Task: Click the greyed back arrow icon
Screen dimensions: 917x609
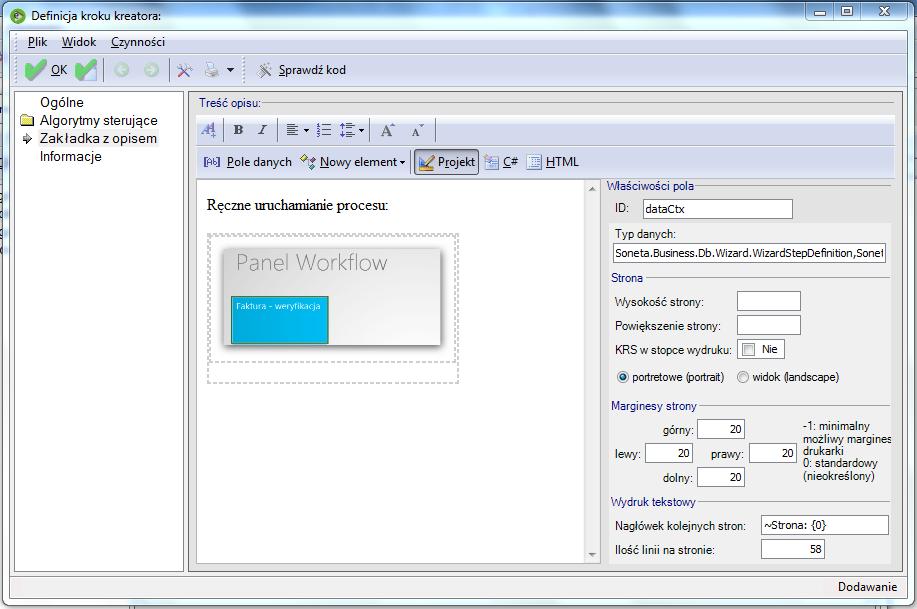Action: click(122, 70)
